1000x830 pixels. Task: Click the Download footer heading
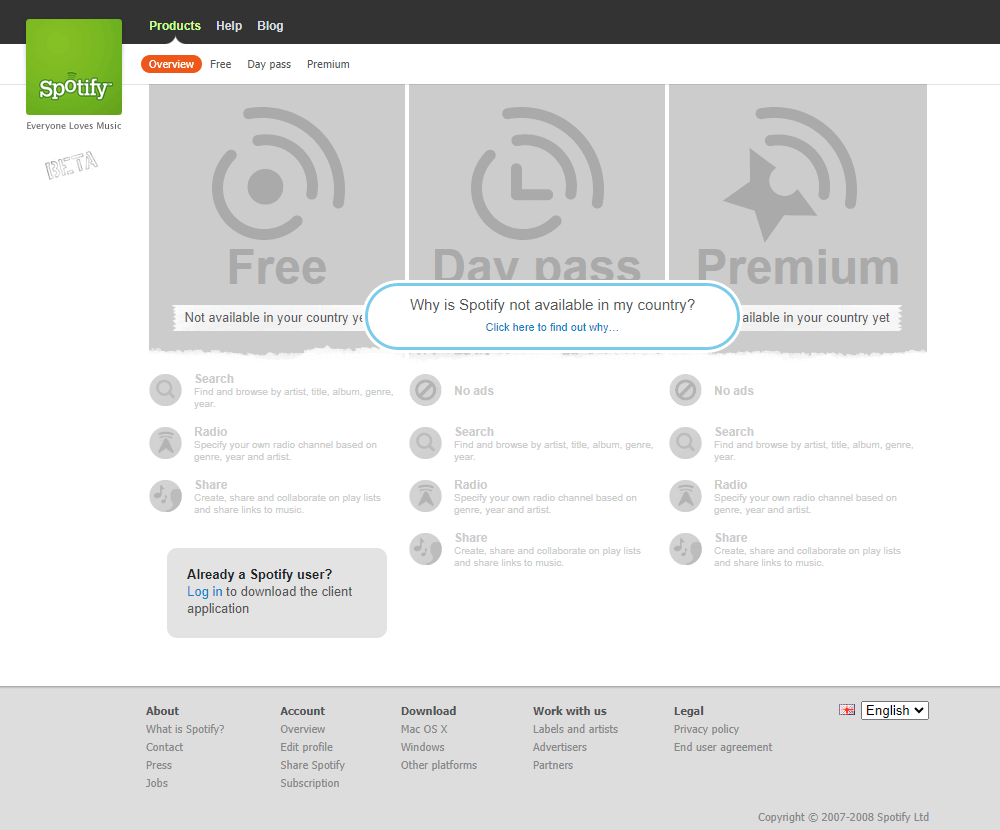click(429, 711)
